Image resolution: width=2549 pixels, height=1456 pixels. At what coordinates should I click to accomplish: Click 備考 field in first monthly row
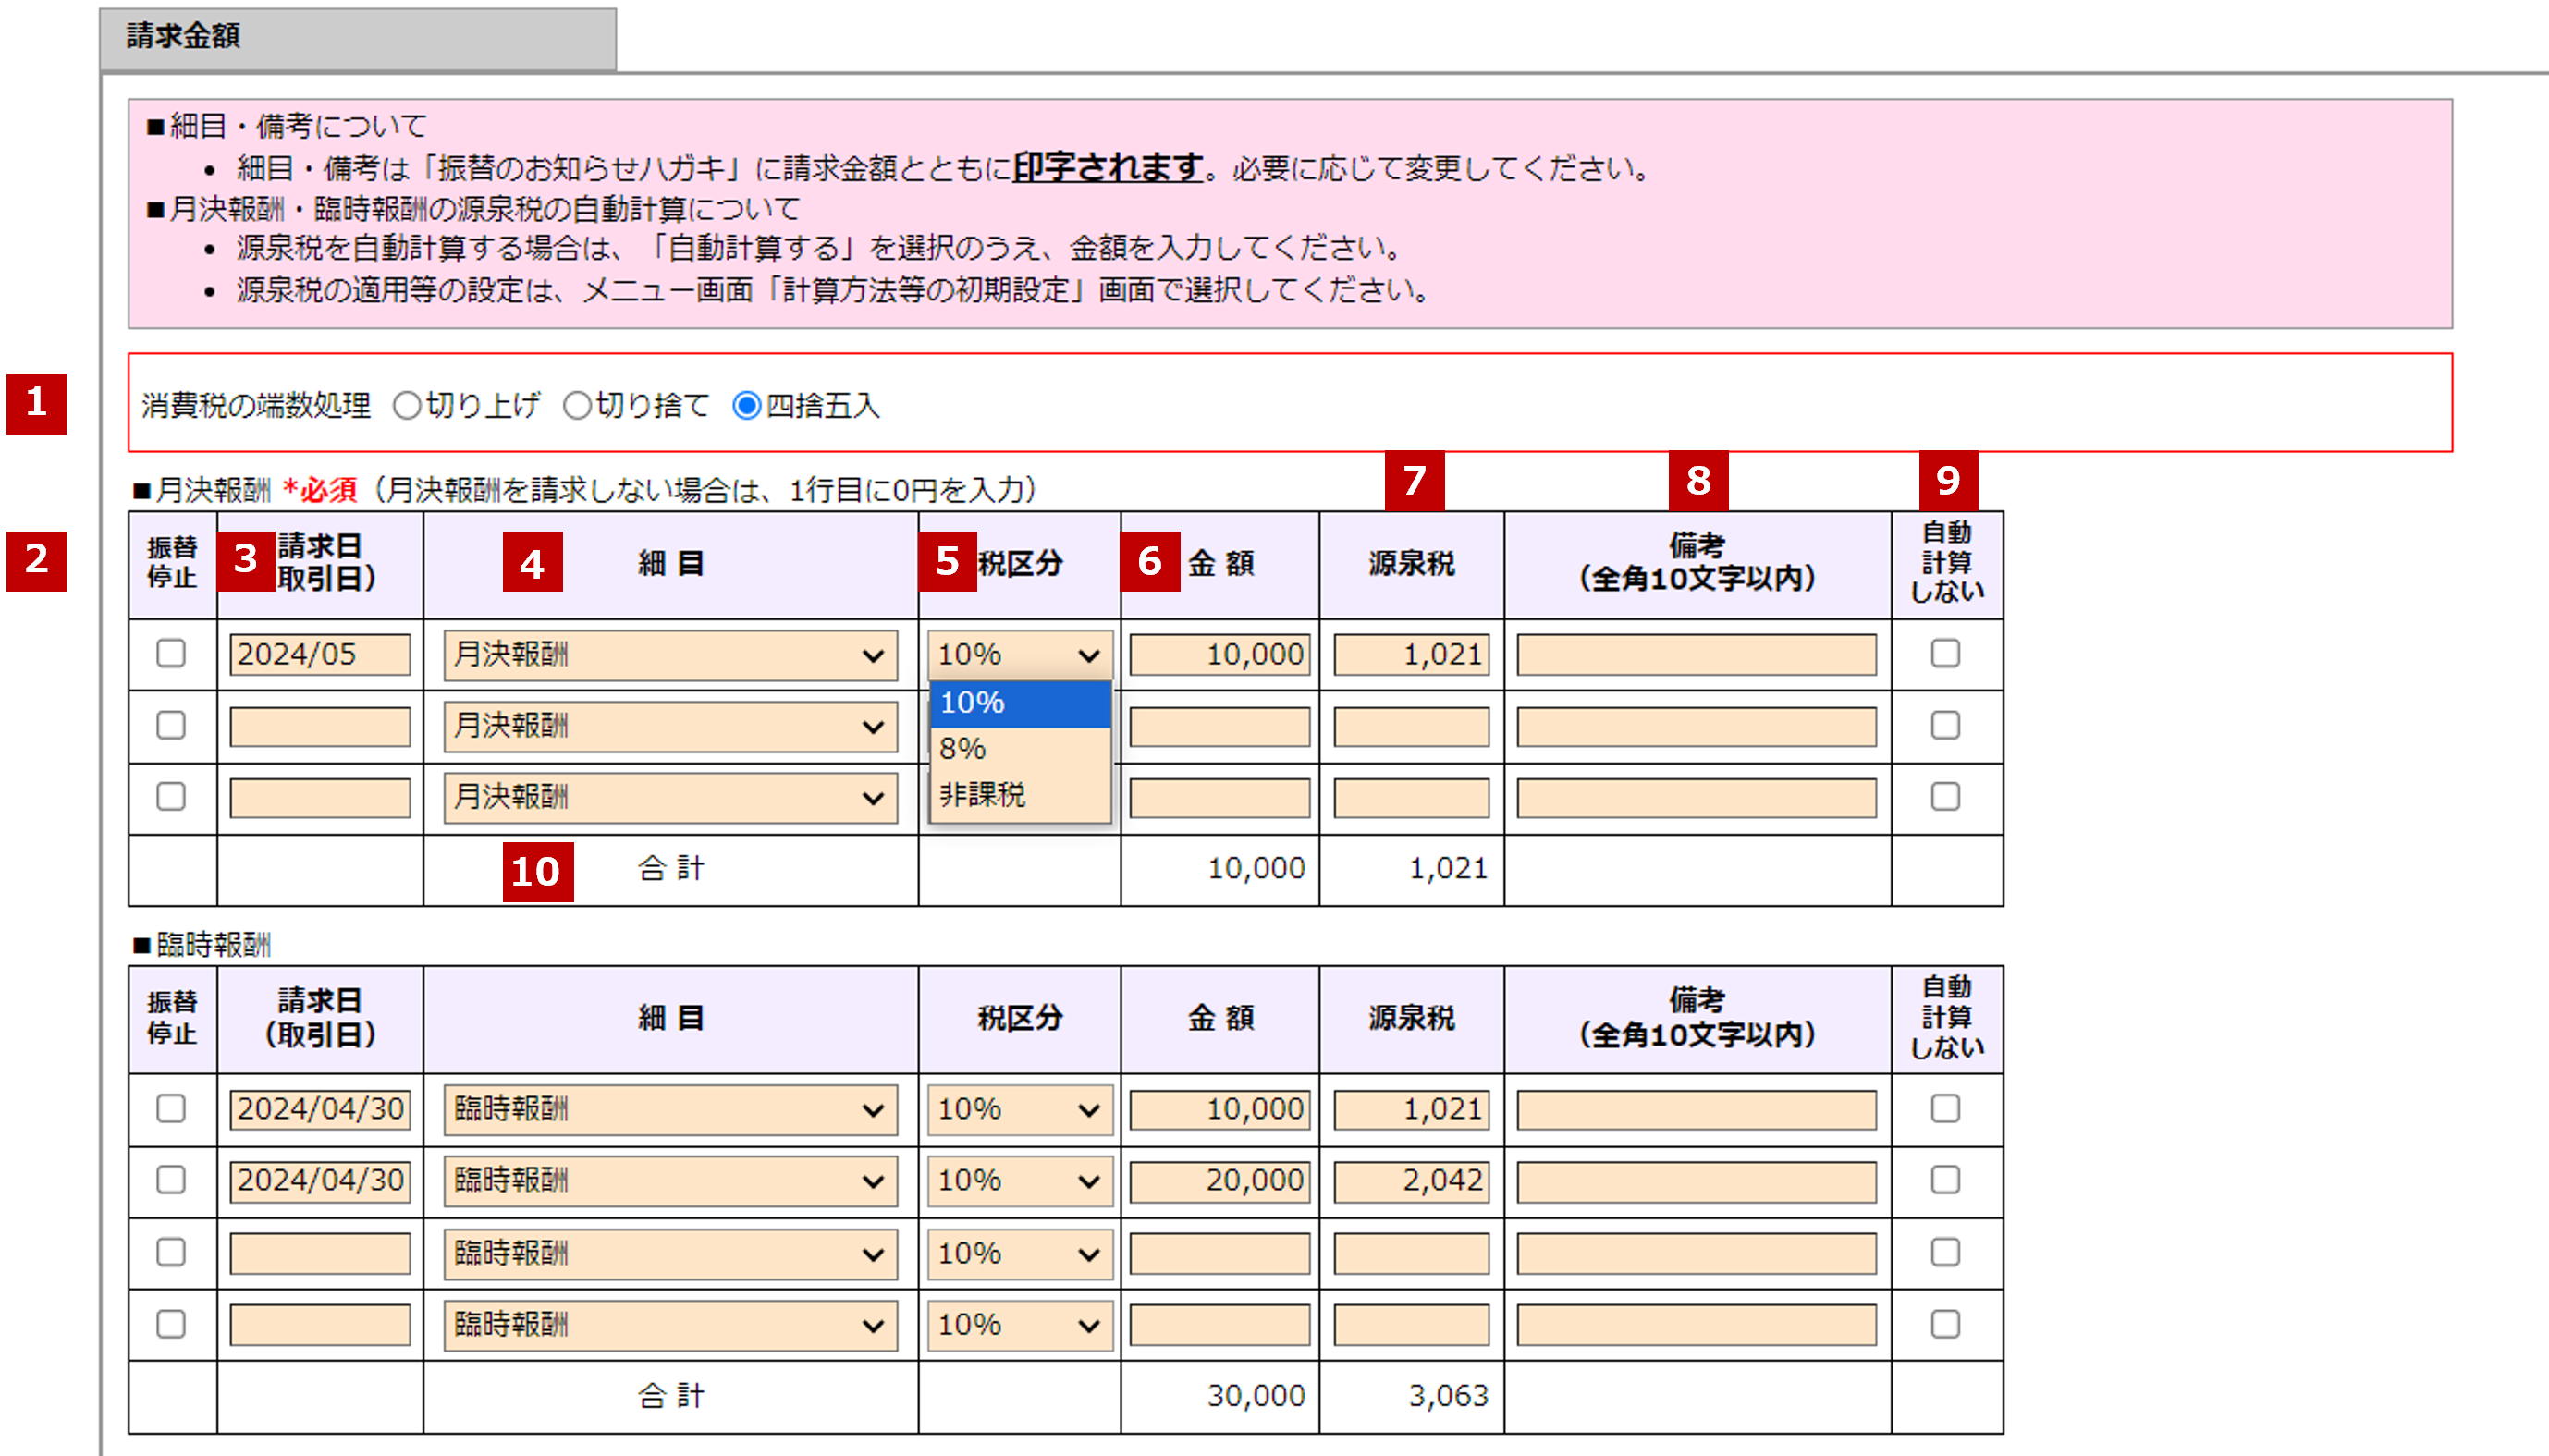1695,655
